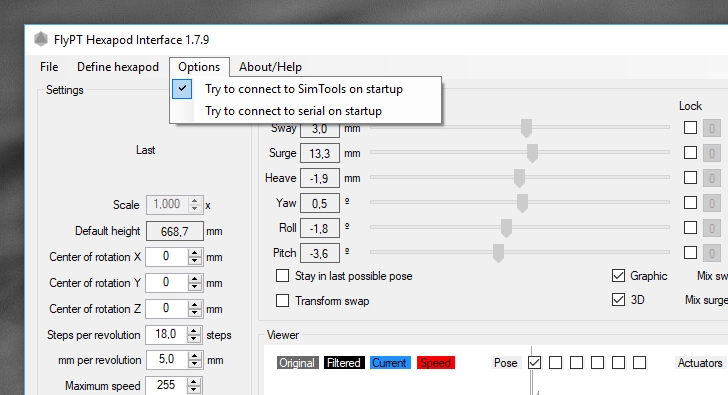Click the Center of rotation Z field
This screenshot has width=728, height=395.
(166, 309)
